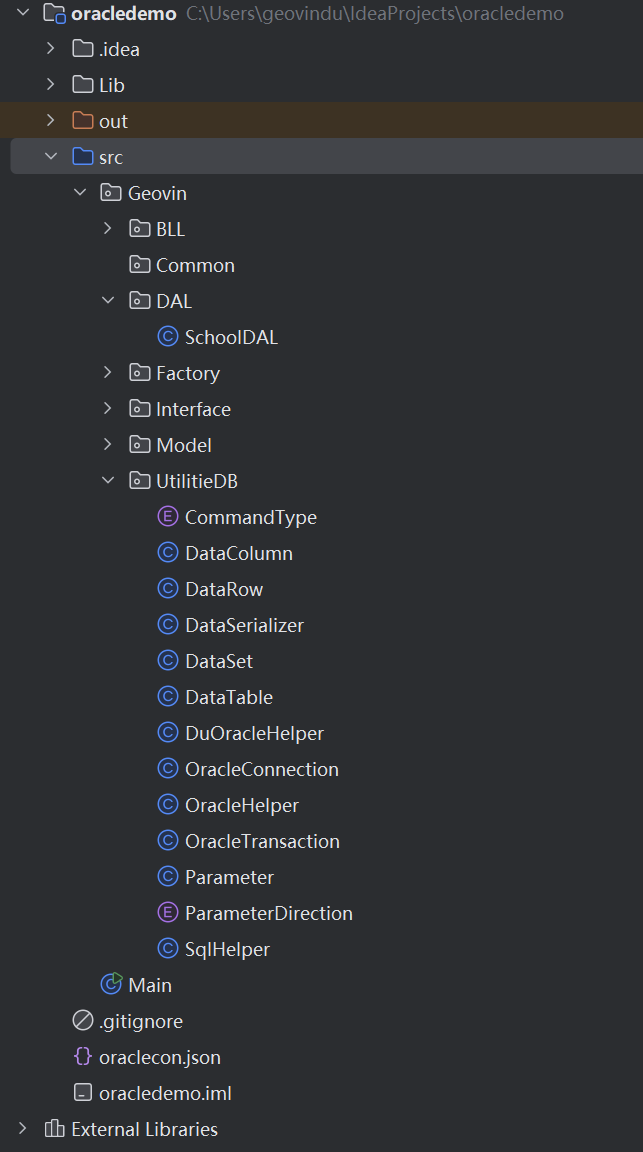Viewport: 643px width, 1152px height.
Task: Click the External Libraries icon
Action: (55, 1129)
